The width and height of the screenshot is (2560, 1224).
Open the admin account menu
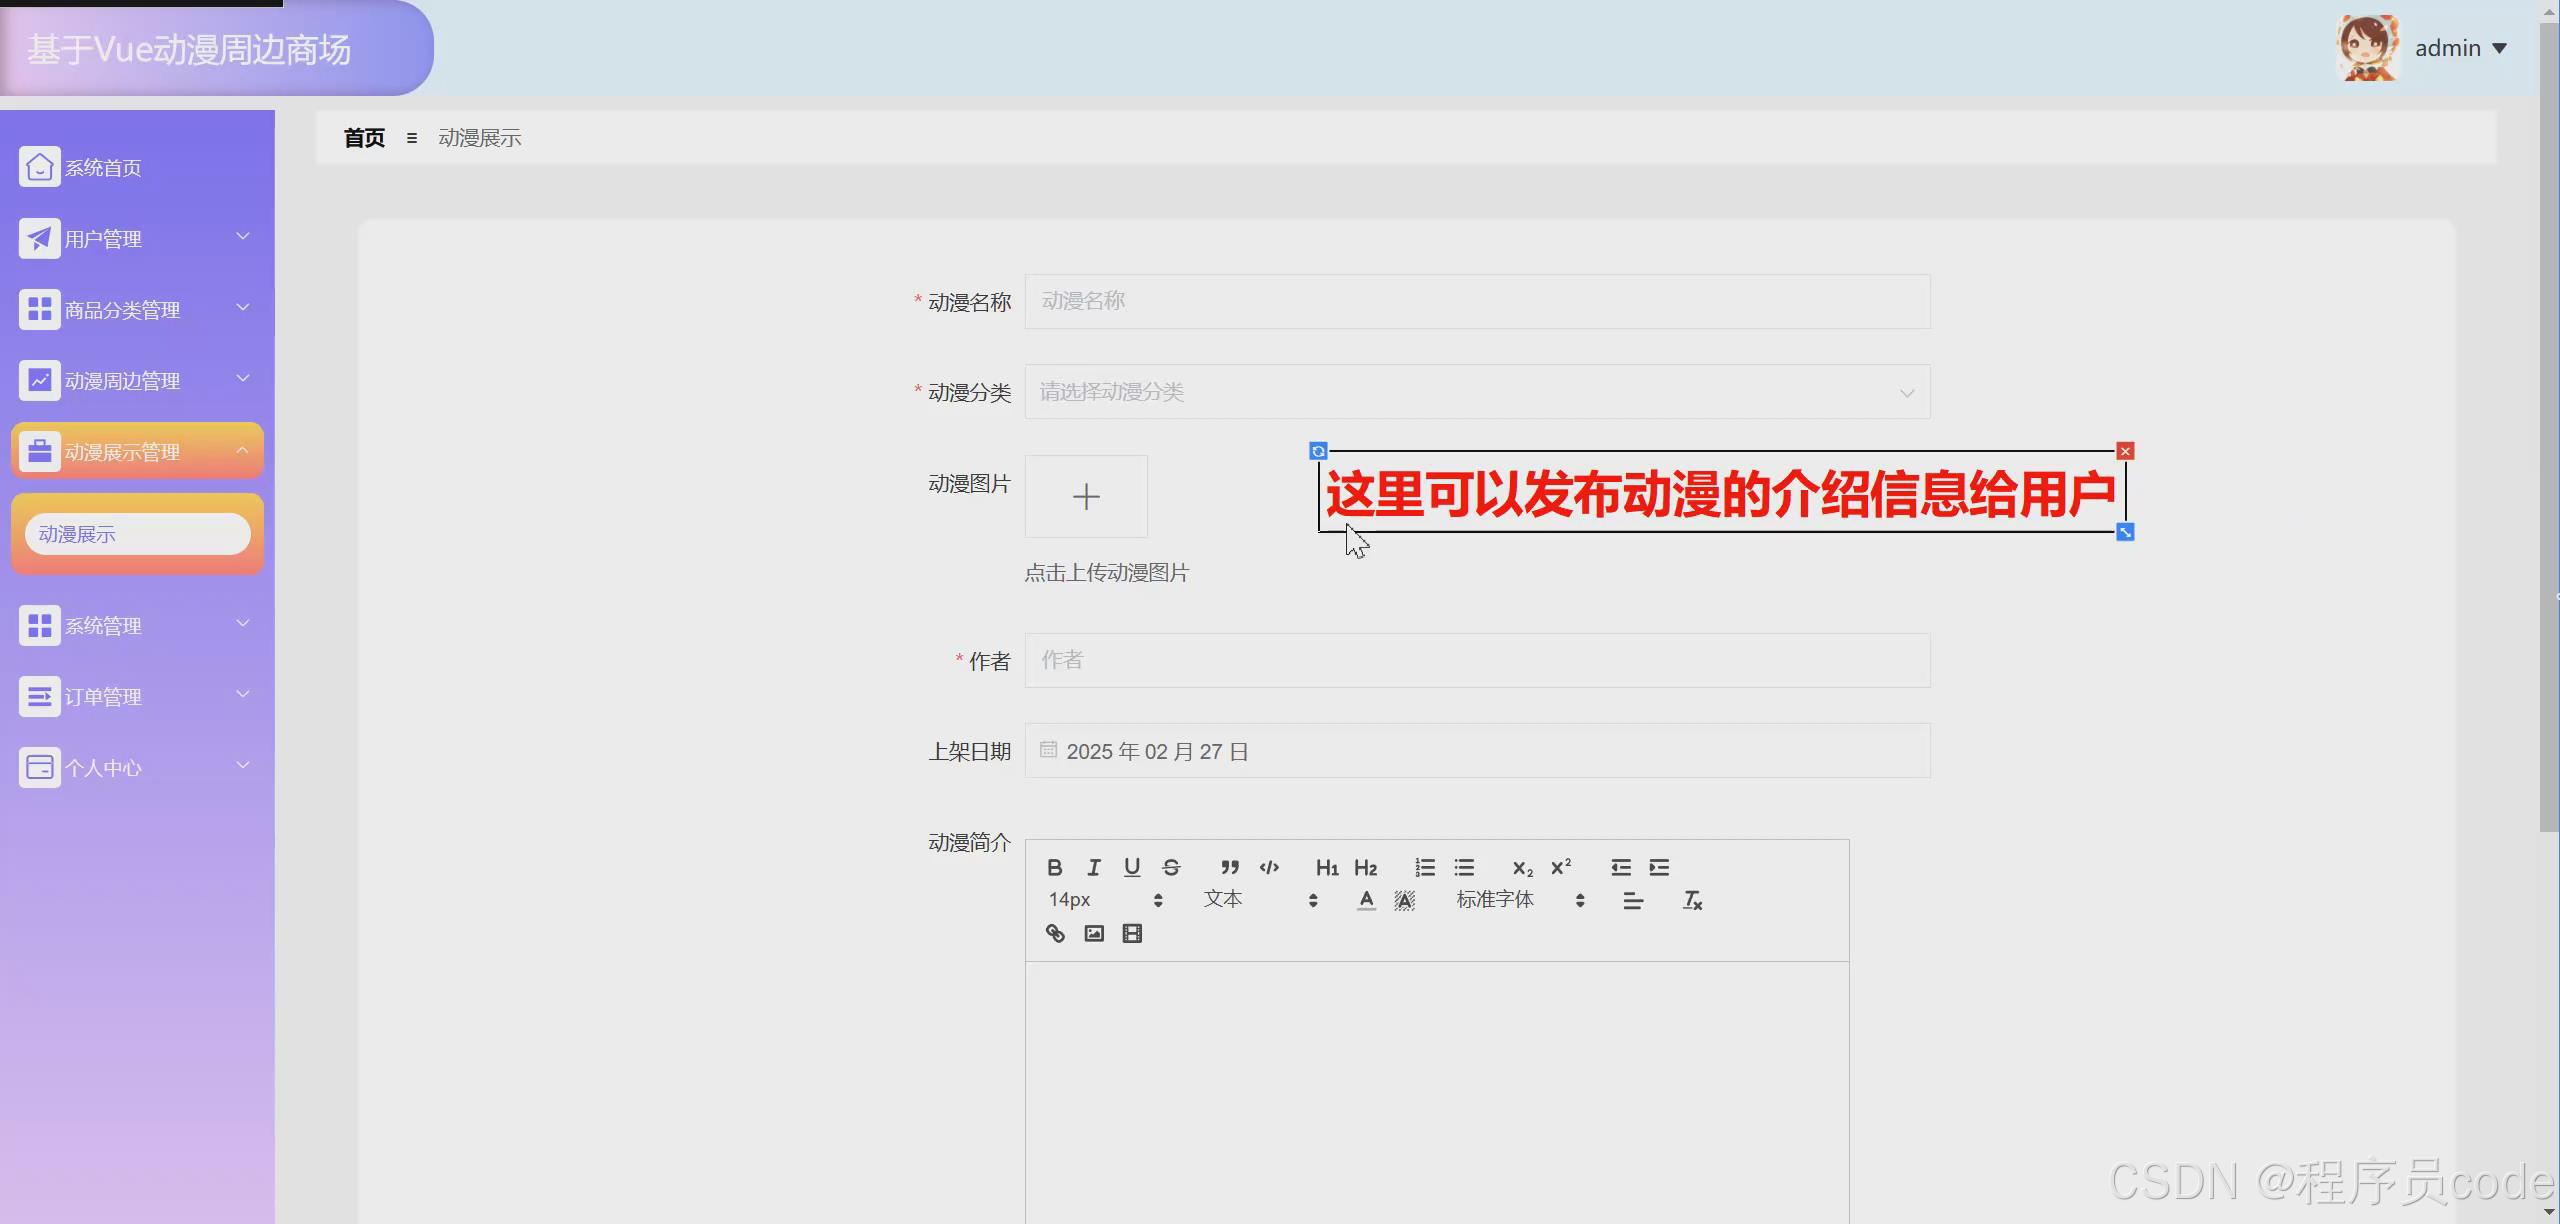(2460, 47)
